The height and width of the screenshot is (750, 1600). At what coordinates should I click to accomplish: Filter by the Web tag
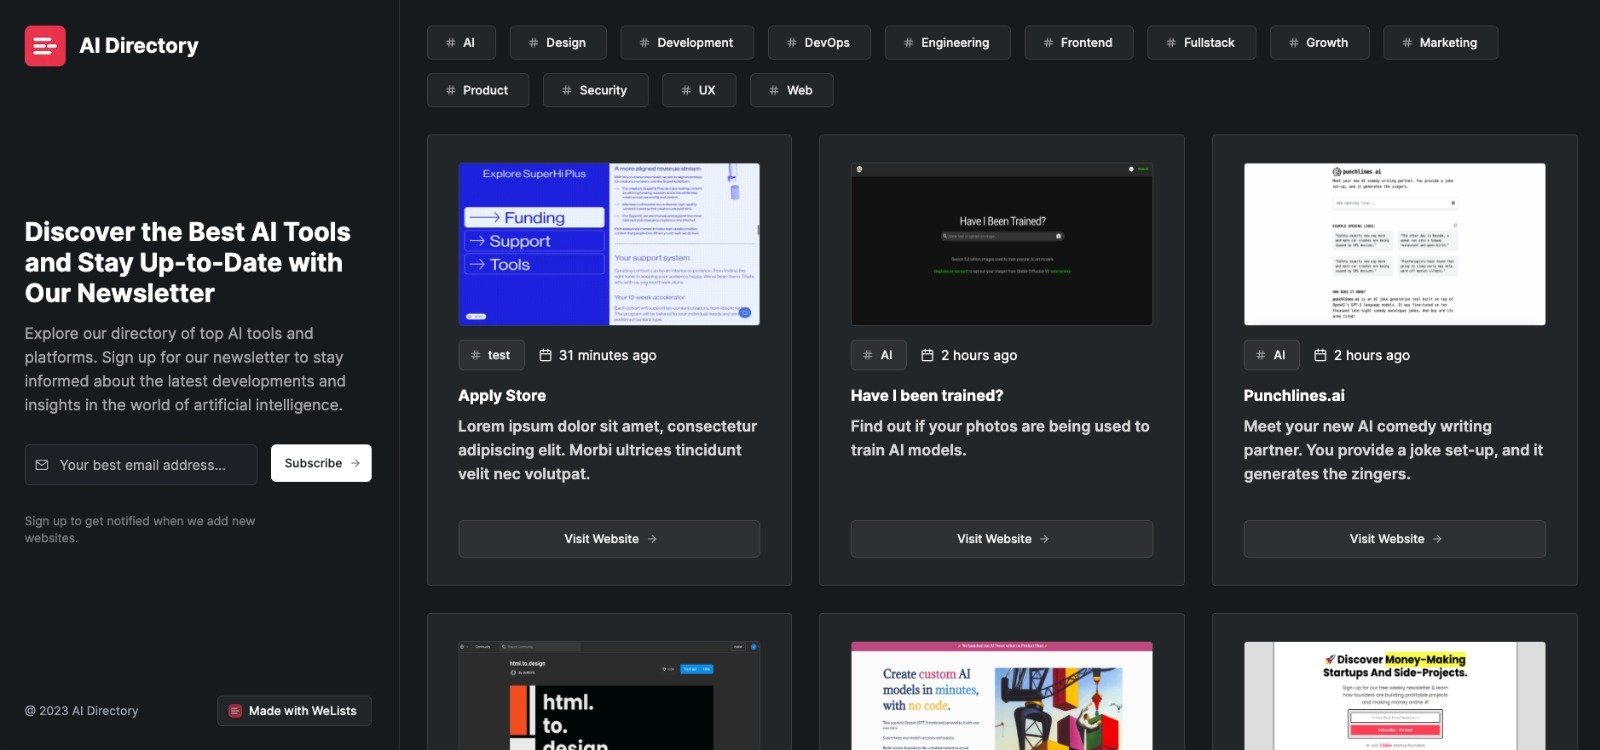(792, 90)
